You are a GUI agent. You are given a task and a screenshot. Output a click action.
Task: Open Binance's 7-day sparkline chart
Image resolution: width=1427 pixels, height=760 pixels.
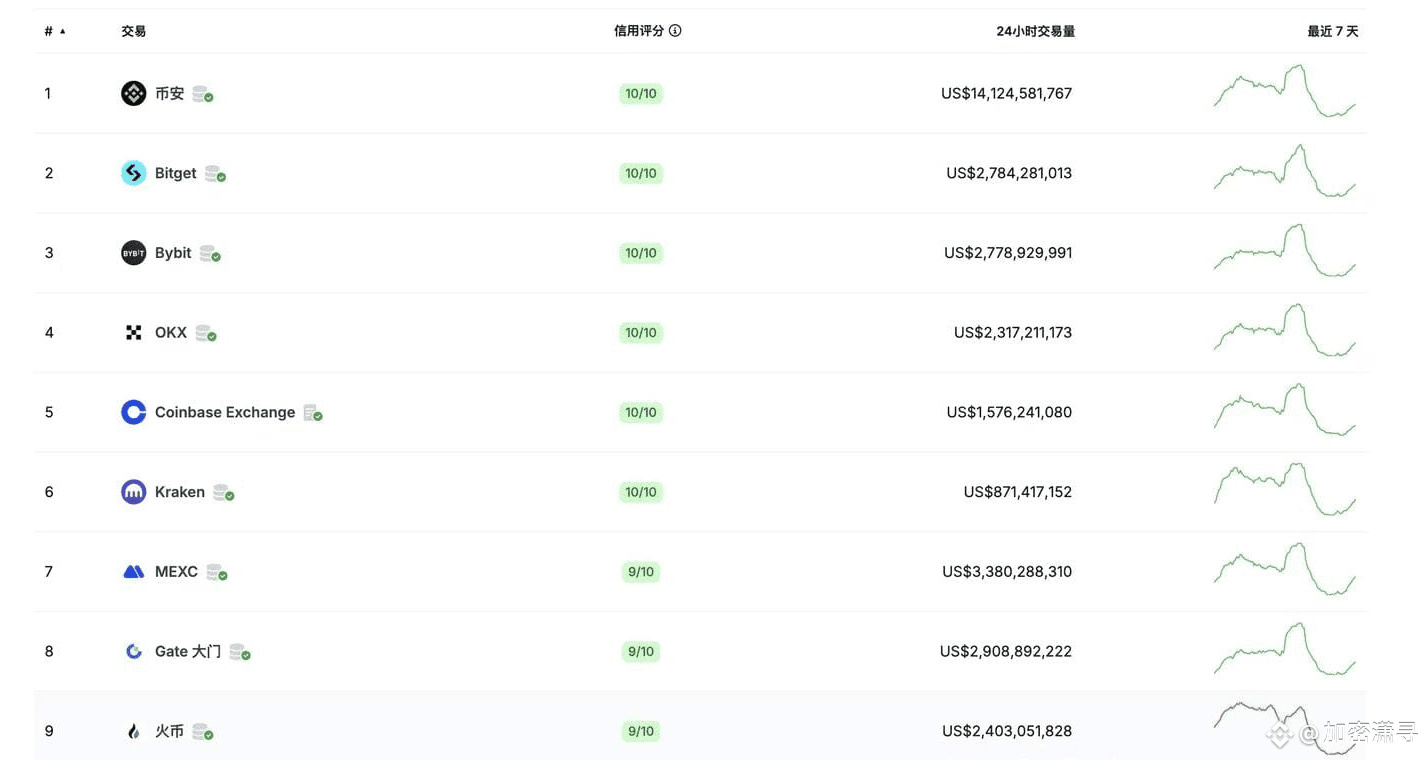[x=1285, y=92]
